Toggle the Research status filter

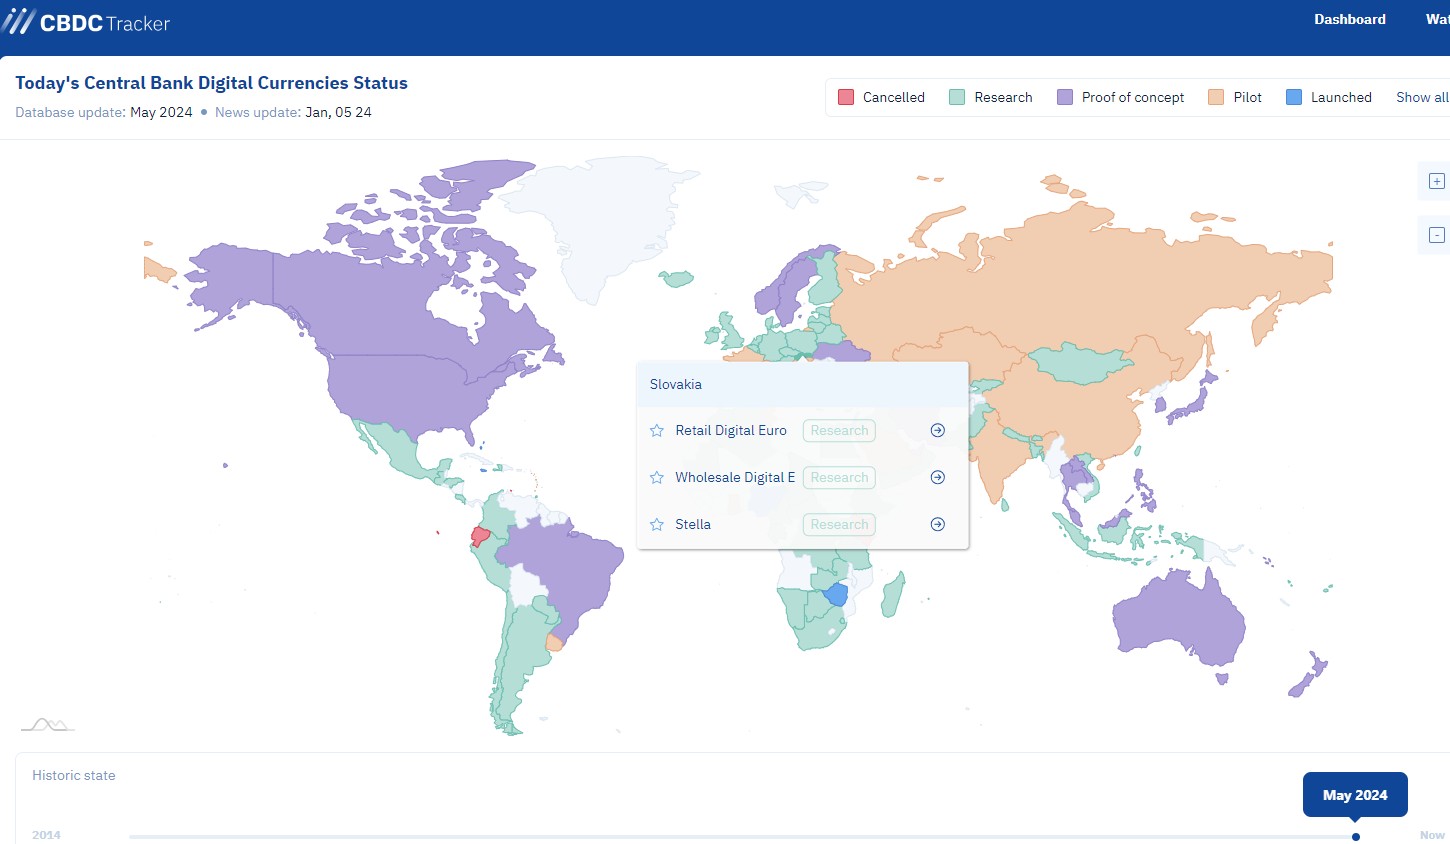pos(991,97)
